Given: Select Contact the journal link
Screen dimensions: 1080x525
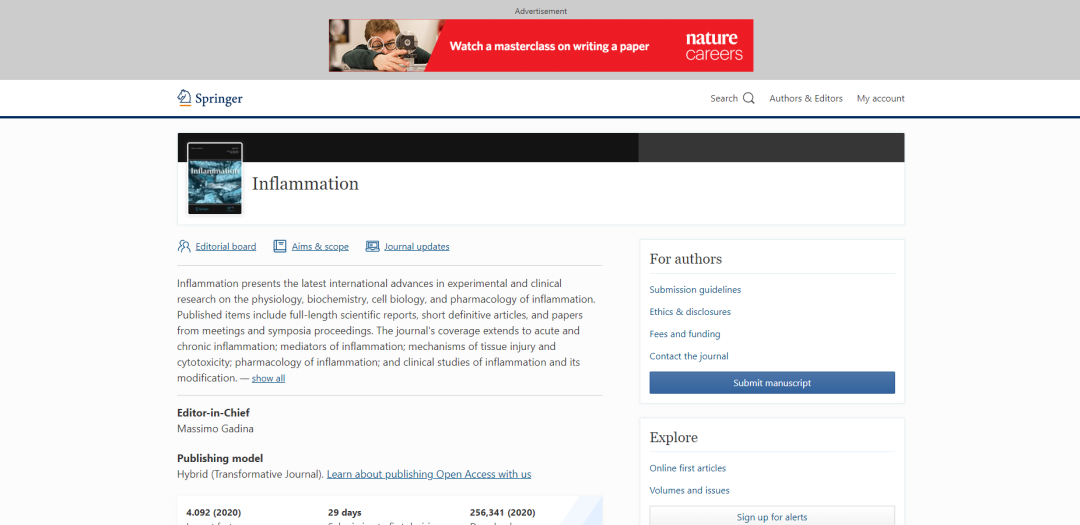Looking at the screenshot, I should [x=688, y=356].
